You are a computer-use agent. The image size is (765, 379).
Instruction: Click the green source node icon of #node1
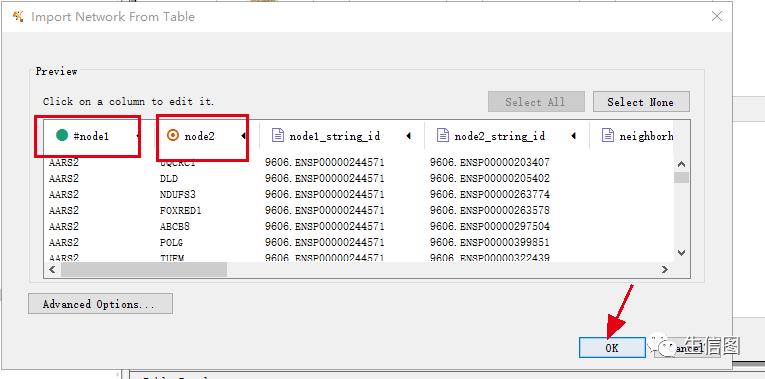pos(62,136)
